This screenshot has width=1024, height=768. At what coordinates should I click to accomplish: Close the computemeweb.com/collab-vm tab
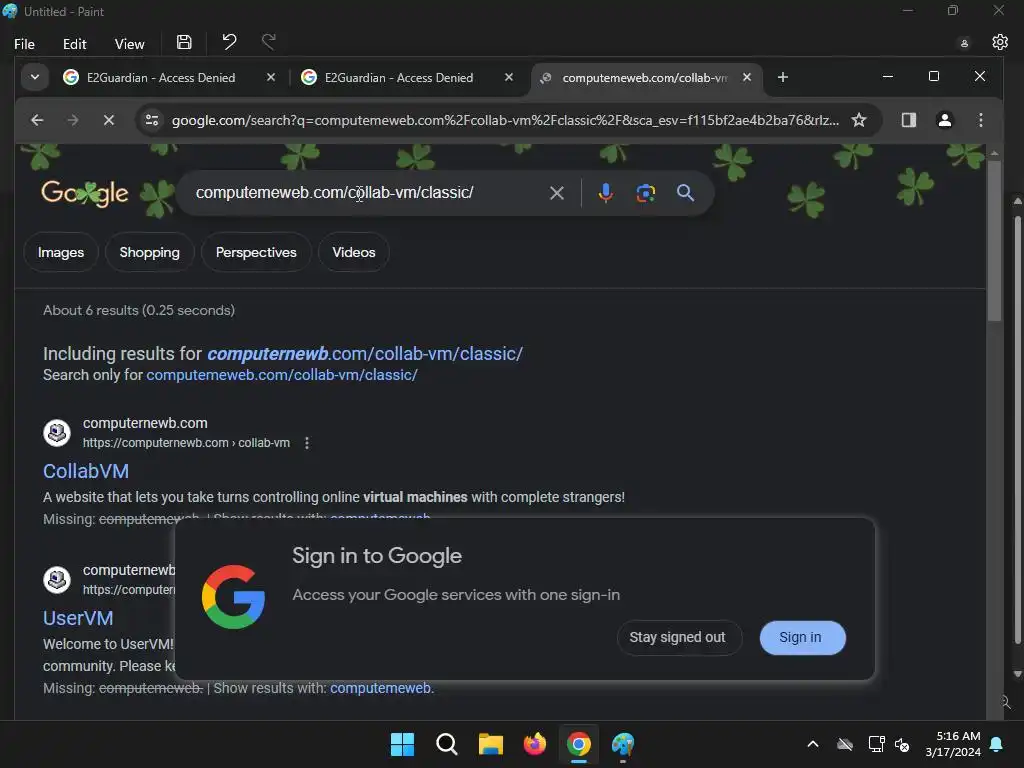(x=747, y=77)
